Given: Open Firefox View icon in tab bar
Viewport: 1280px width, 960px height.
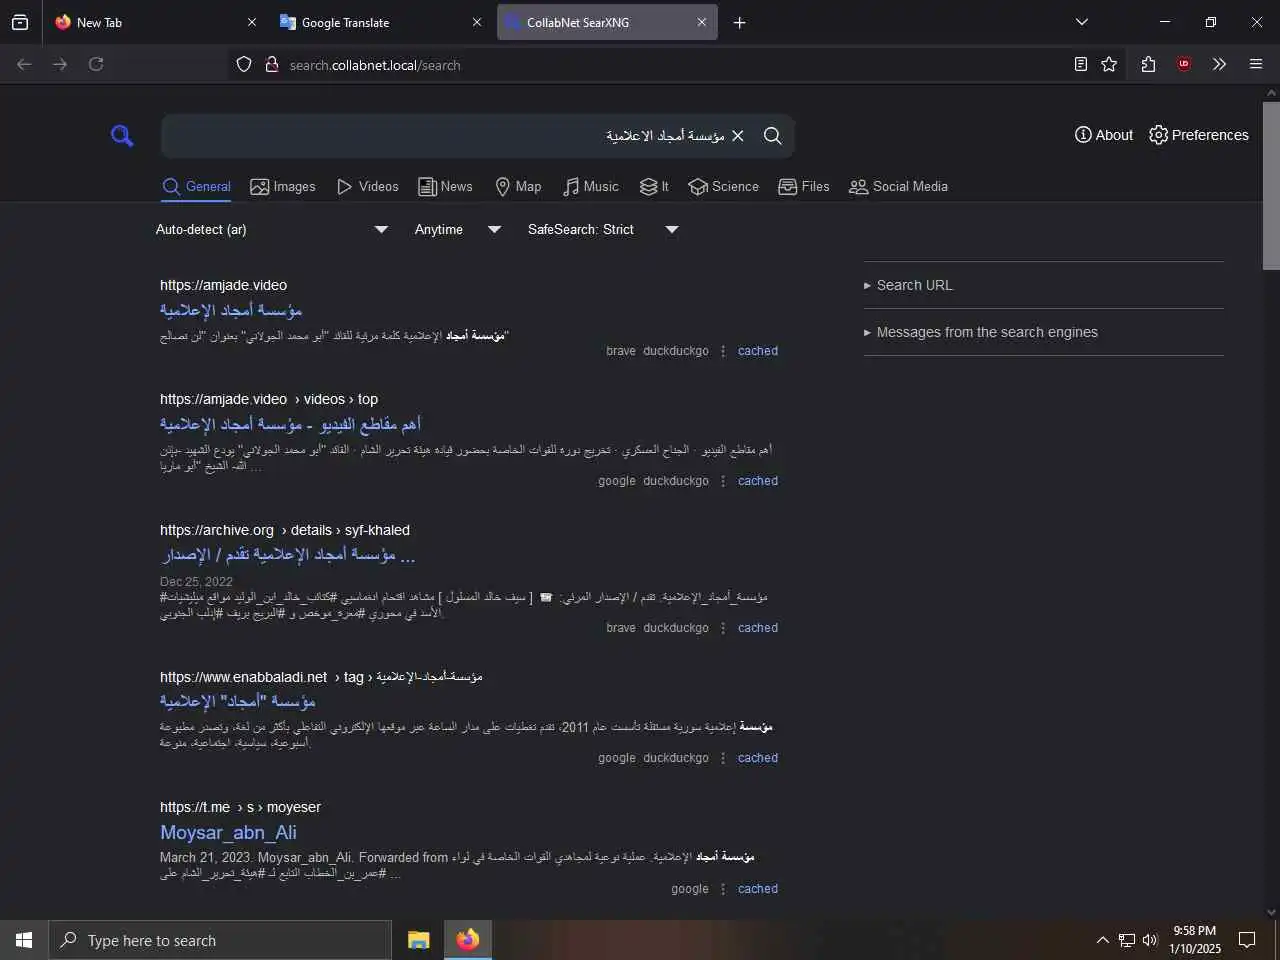Looking at the screenshot, I should click(x=20, y=22).
